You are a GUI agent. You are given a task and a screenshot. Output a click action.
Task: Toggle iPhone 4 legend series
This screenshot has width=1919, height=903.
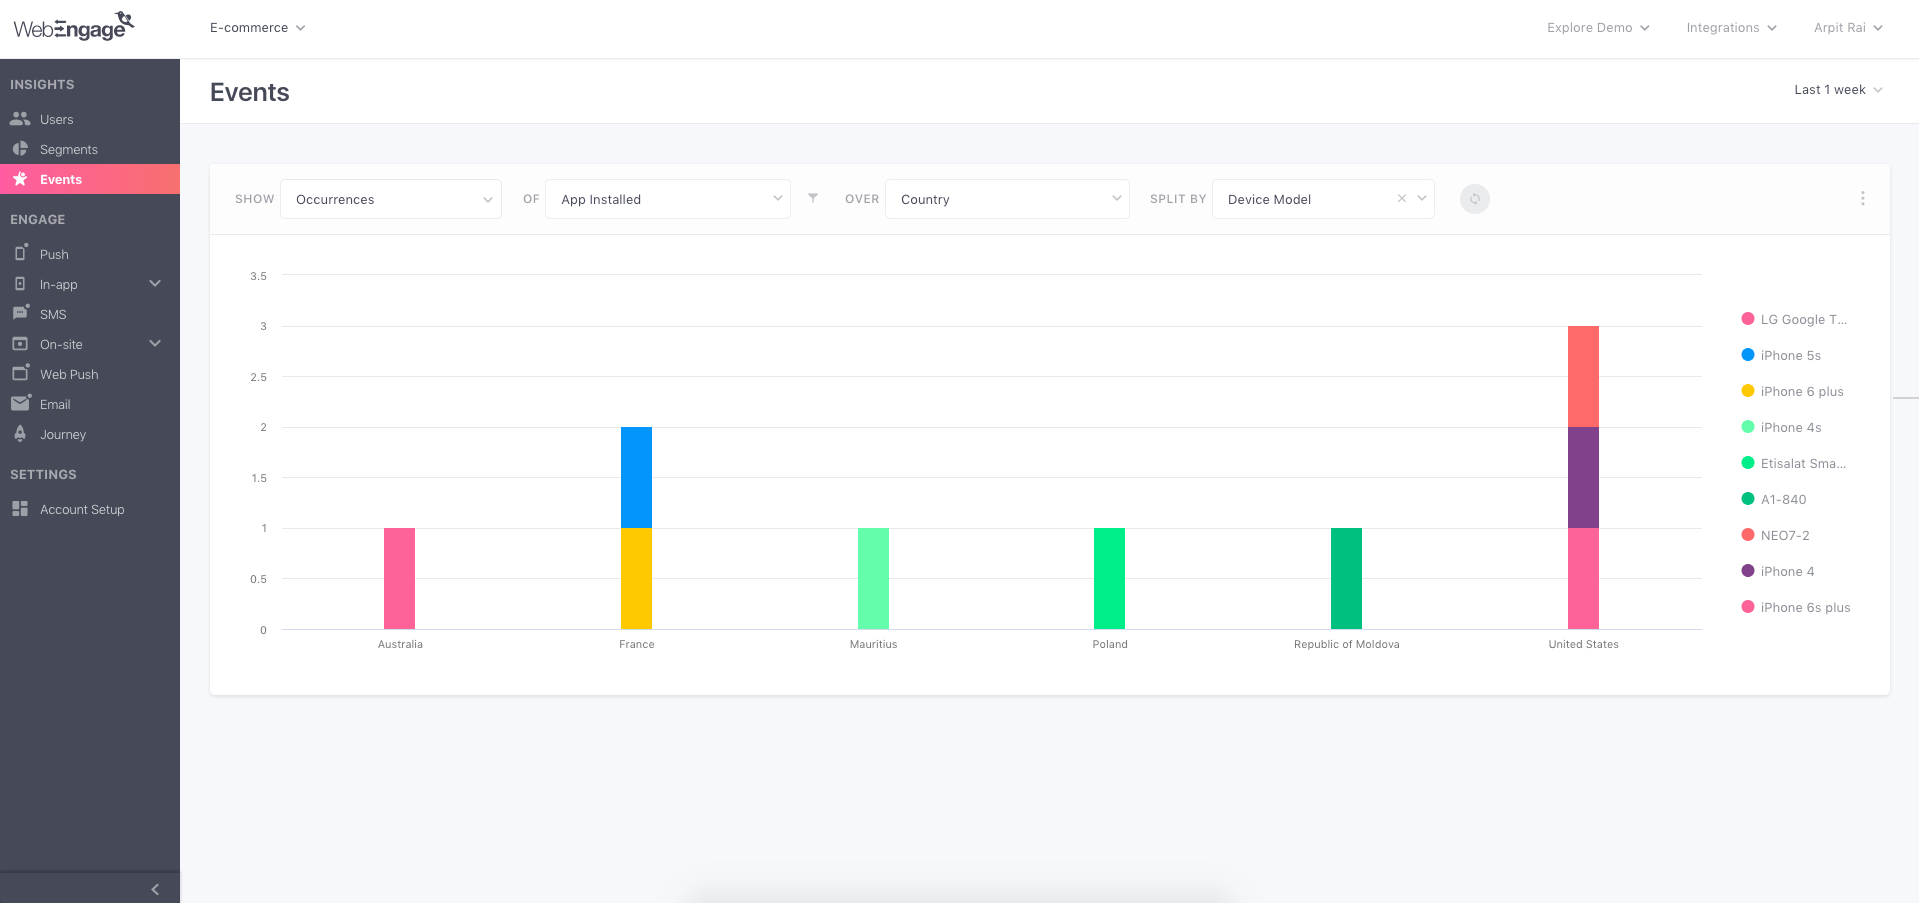1778,571
